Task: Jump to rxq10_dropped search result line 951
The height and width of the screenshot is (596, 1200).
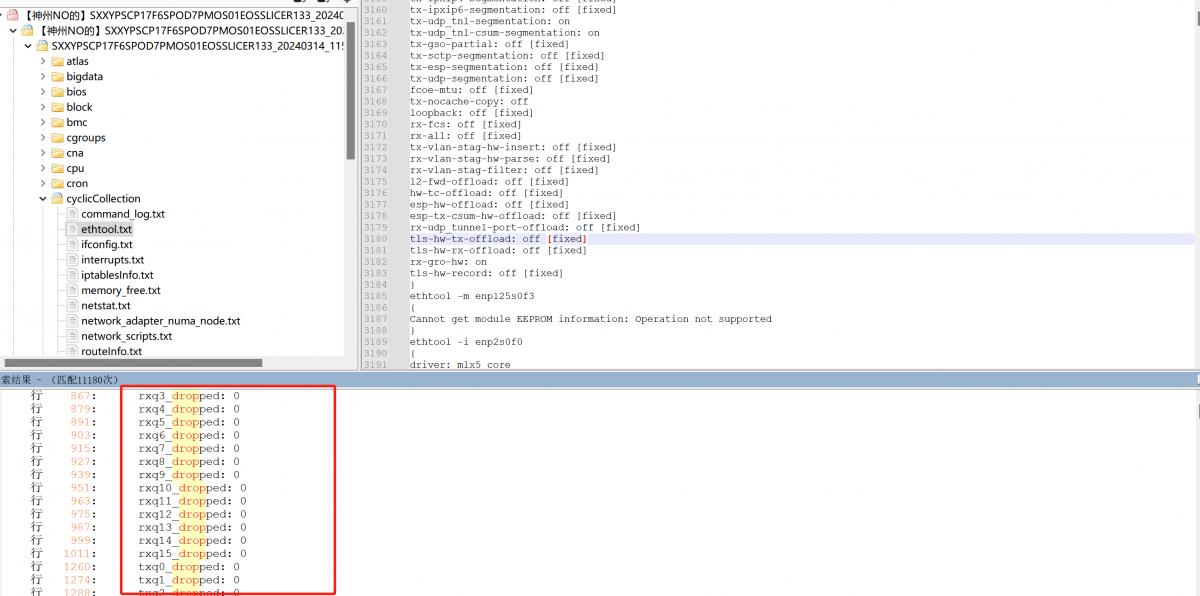Action: (192, 488)
